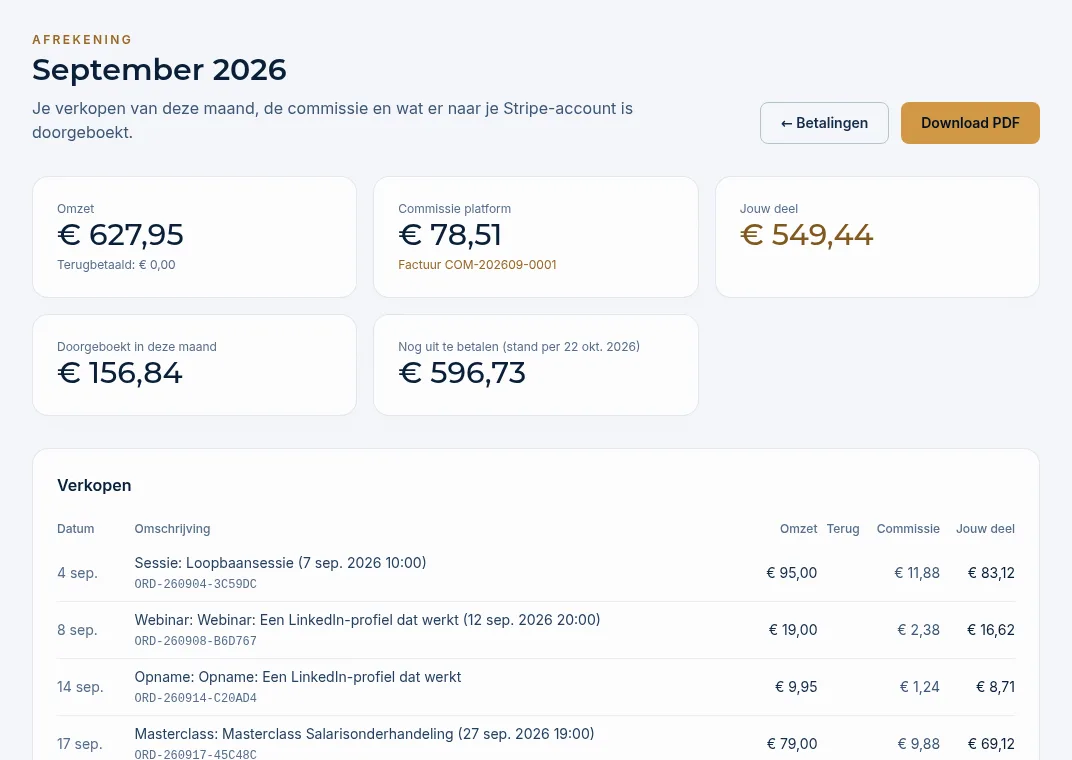Click the Jouw deel column header
The height and width of the screenshot is (760, 1072).
coord(985,528)
